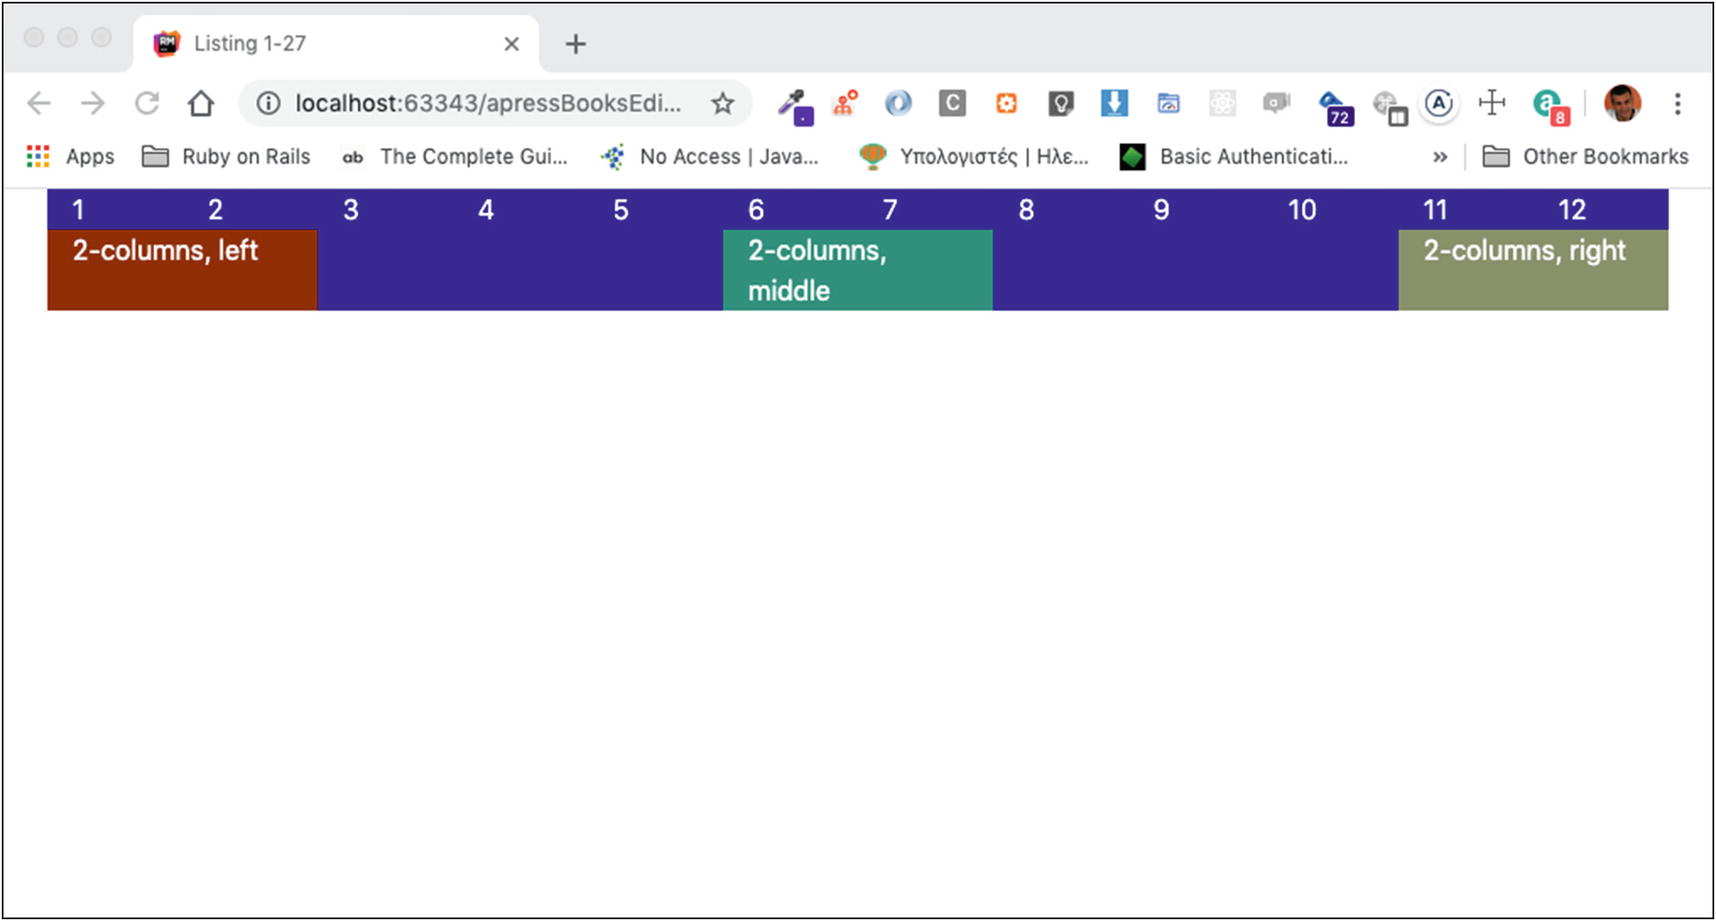Image resolution: width=1716 pixels, height=921 pixels.
Task: Click the extension showing badge 72
Action: tap(1334, 106)
